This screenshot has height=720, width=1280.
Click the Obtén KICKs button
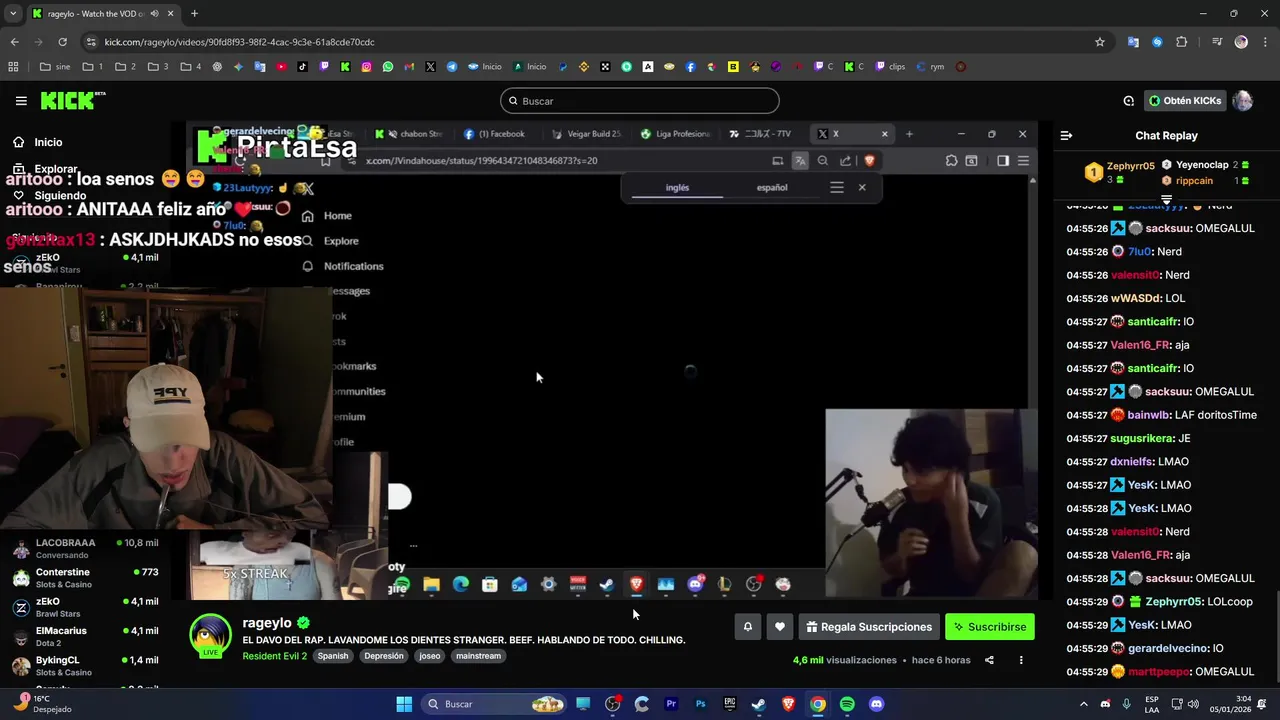pos(1186,101)
